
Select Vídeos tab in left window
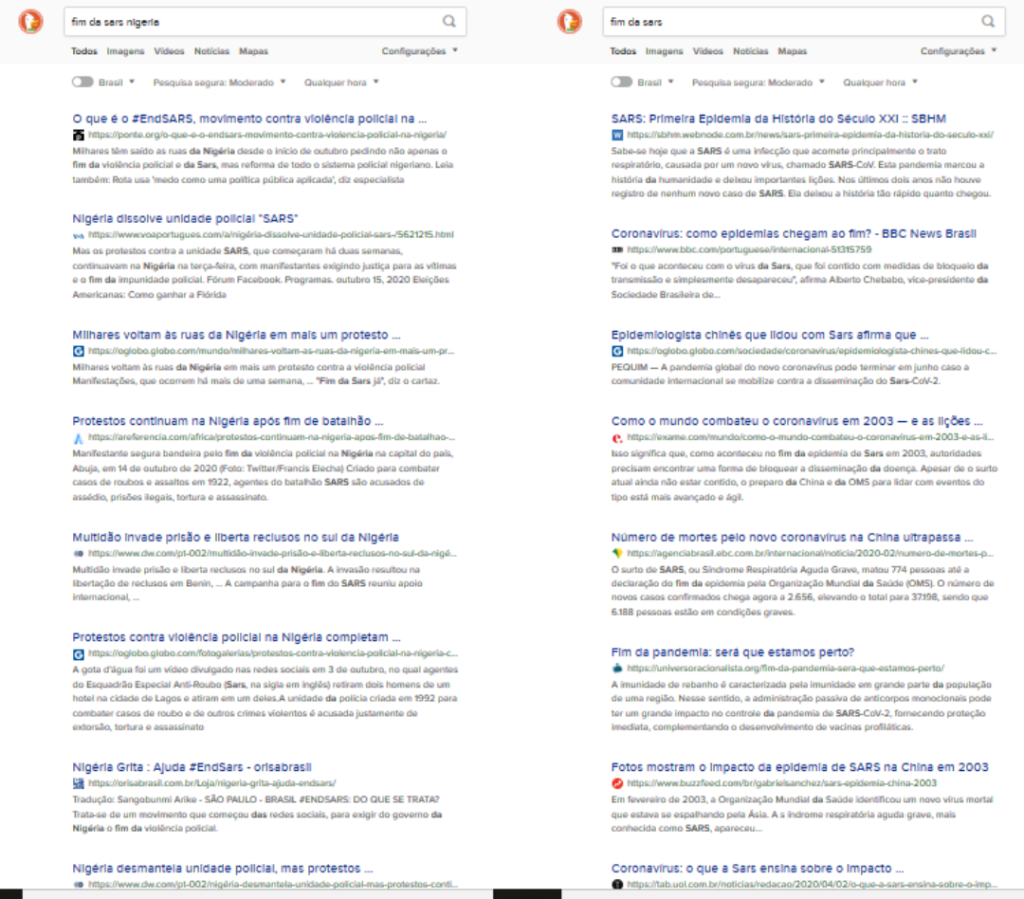[x=169, y=51]
